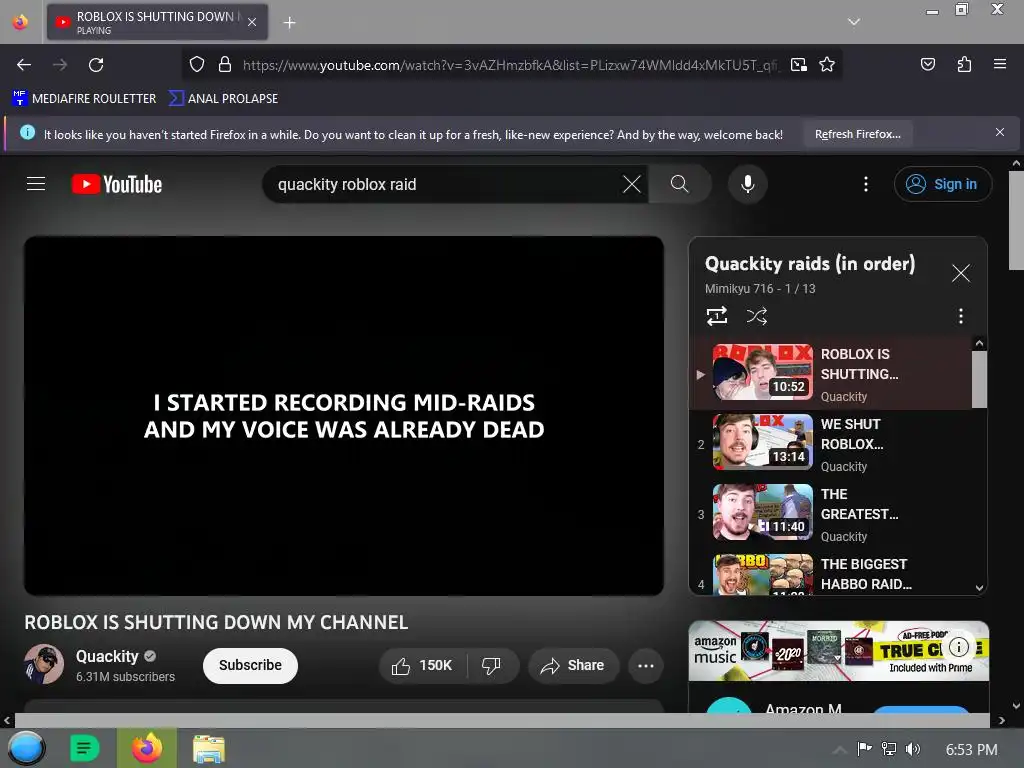Click the video title ROBLOX IS SHUTTING DOWN MY CHANNEL
Screen dimensions: 1024x768
coord(216,622)
